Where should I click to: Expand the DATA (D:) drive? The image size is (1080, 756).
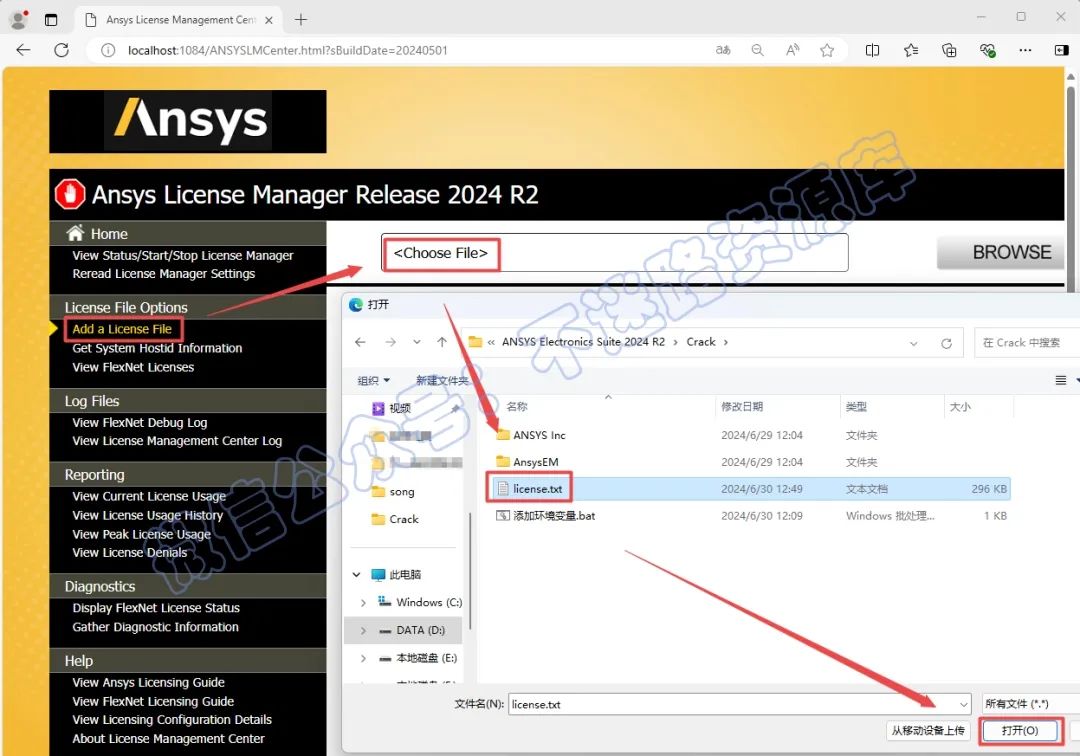click(363, 630)
